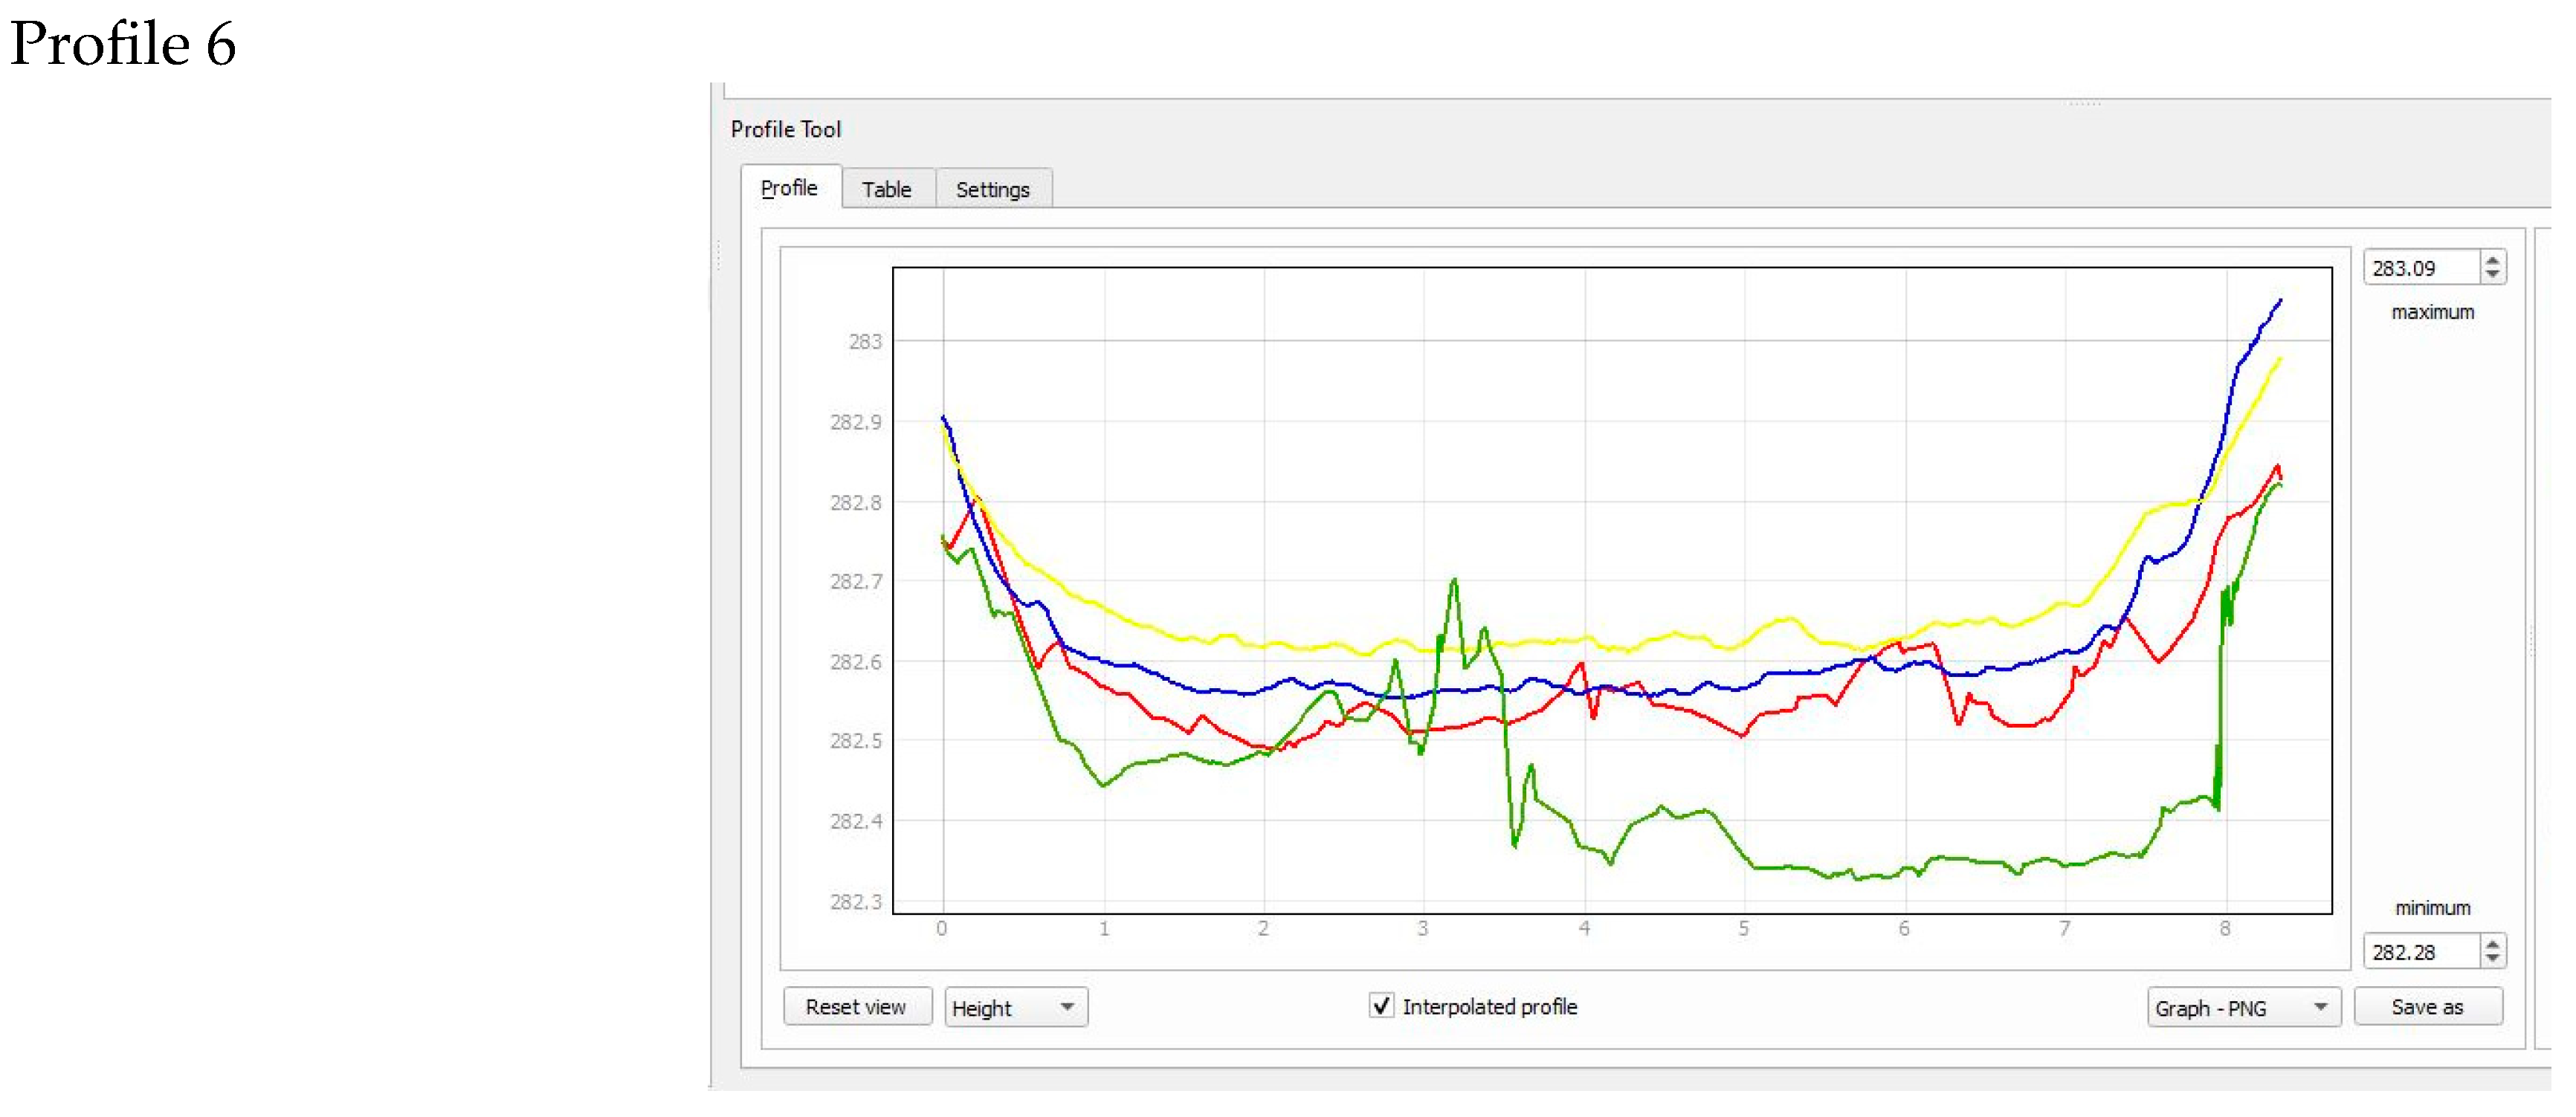Click the blue profile line's peak at right
This screenshot has width=2576, height=1117.
[2280, 300]
